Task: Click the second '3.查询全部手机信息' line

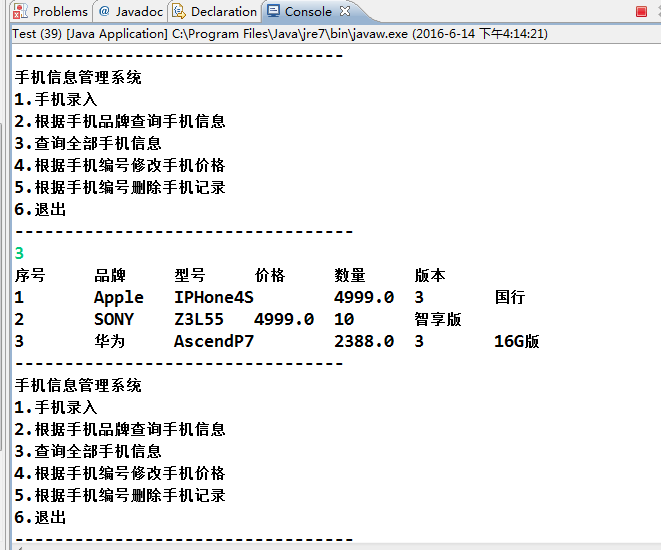Action: click(x=88, y=451)
